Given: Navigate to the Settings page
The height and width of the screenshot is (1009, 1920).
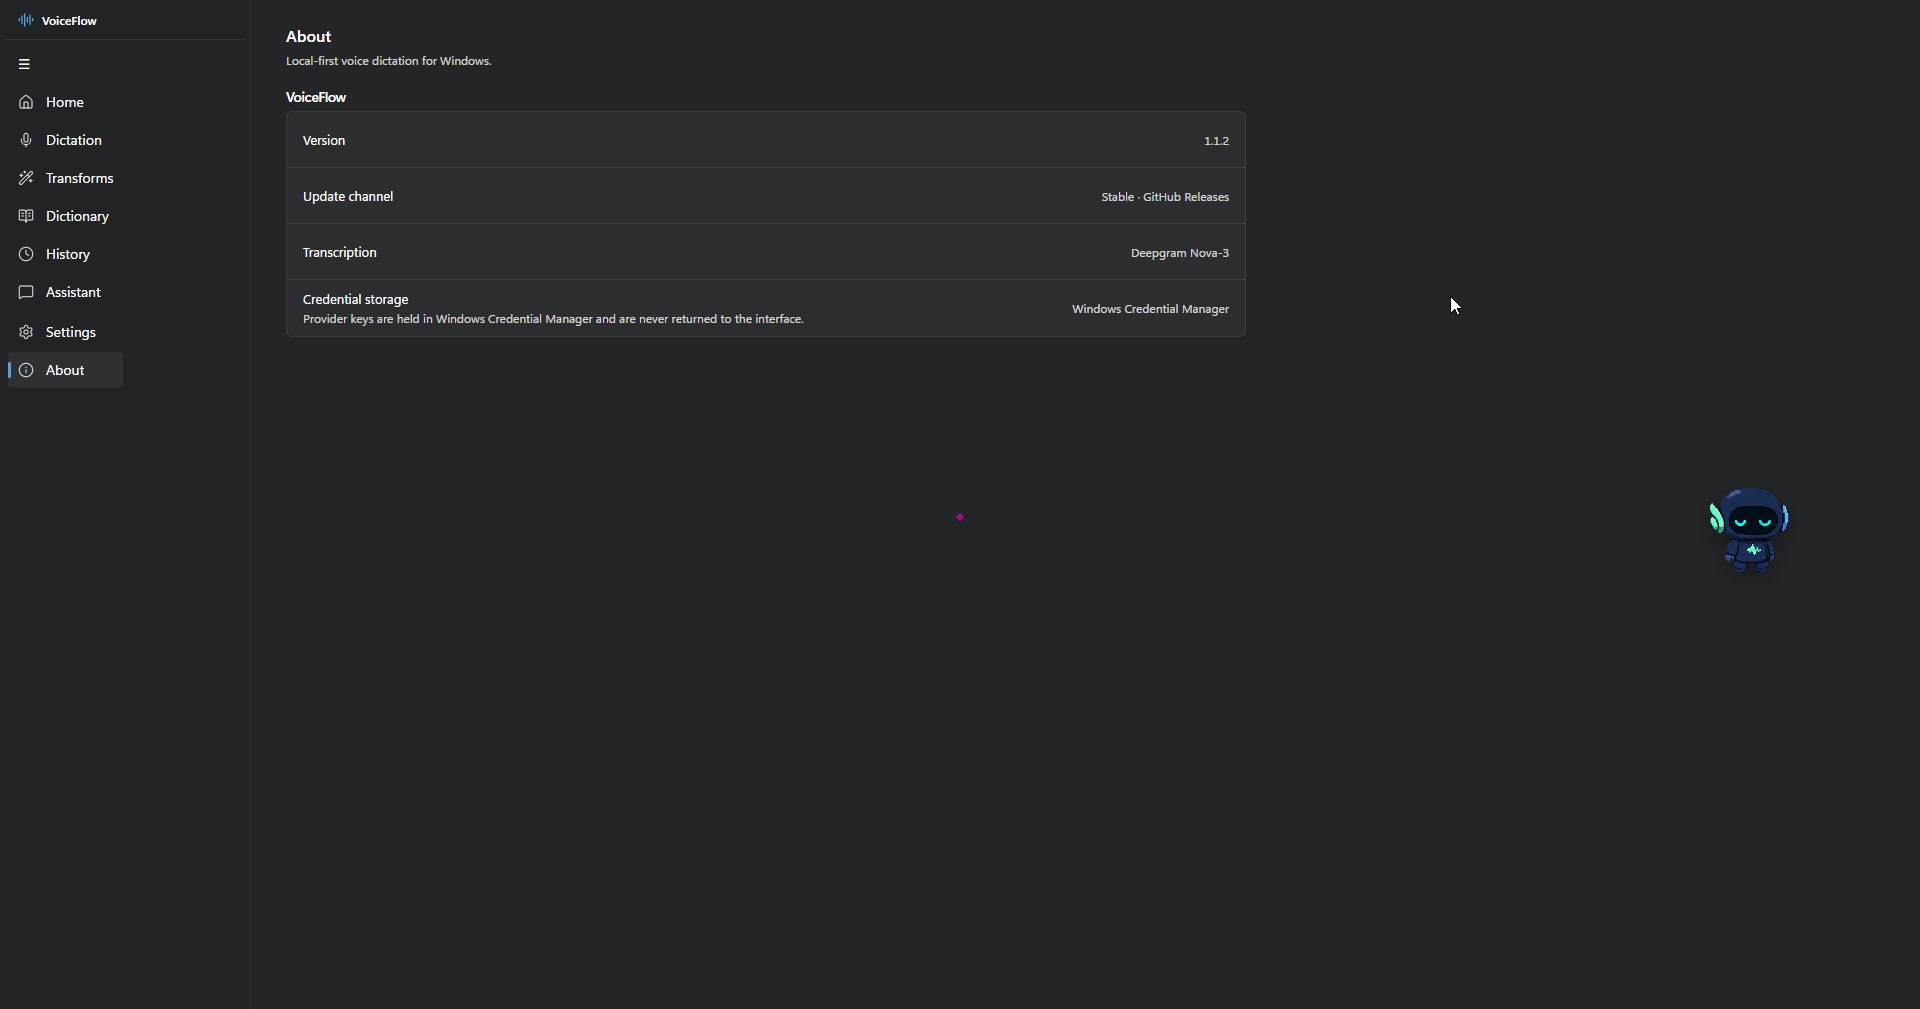Looking at the screenshot, I should click(65, 332).
